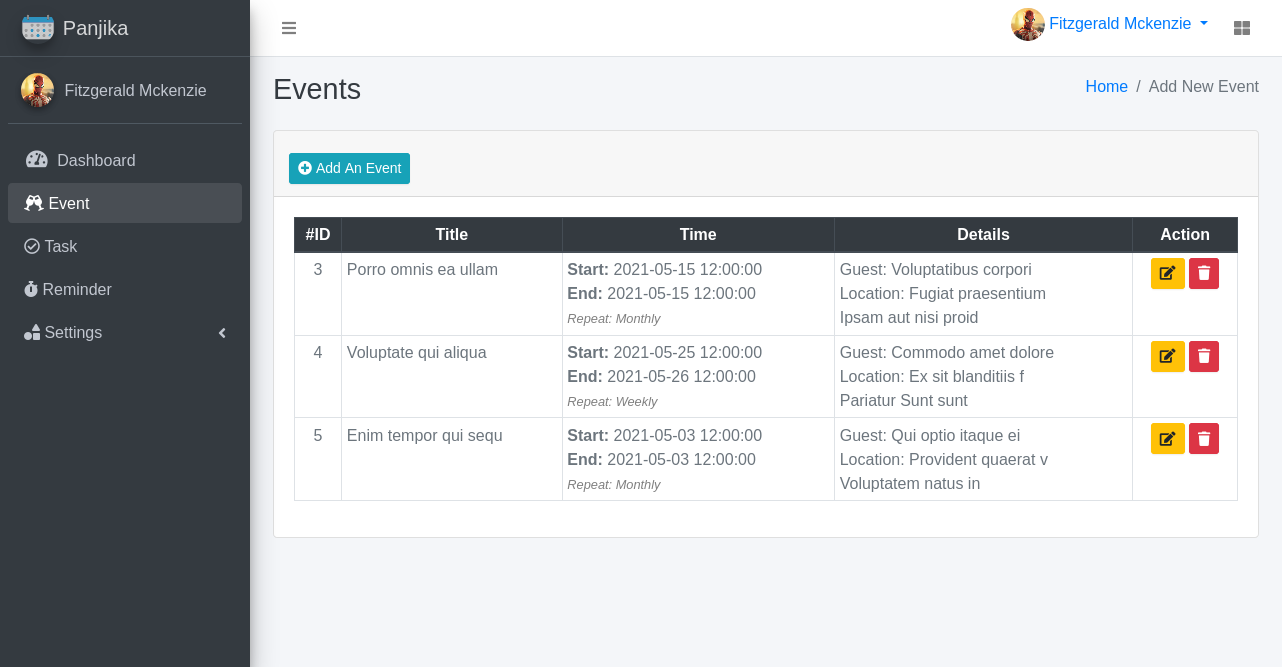Delete event 4 using the trash icon
The image size is (1282, 667).
tap(1204, 357)
